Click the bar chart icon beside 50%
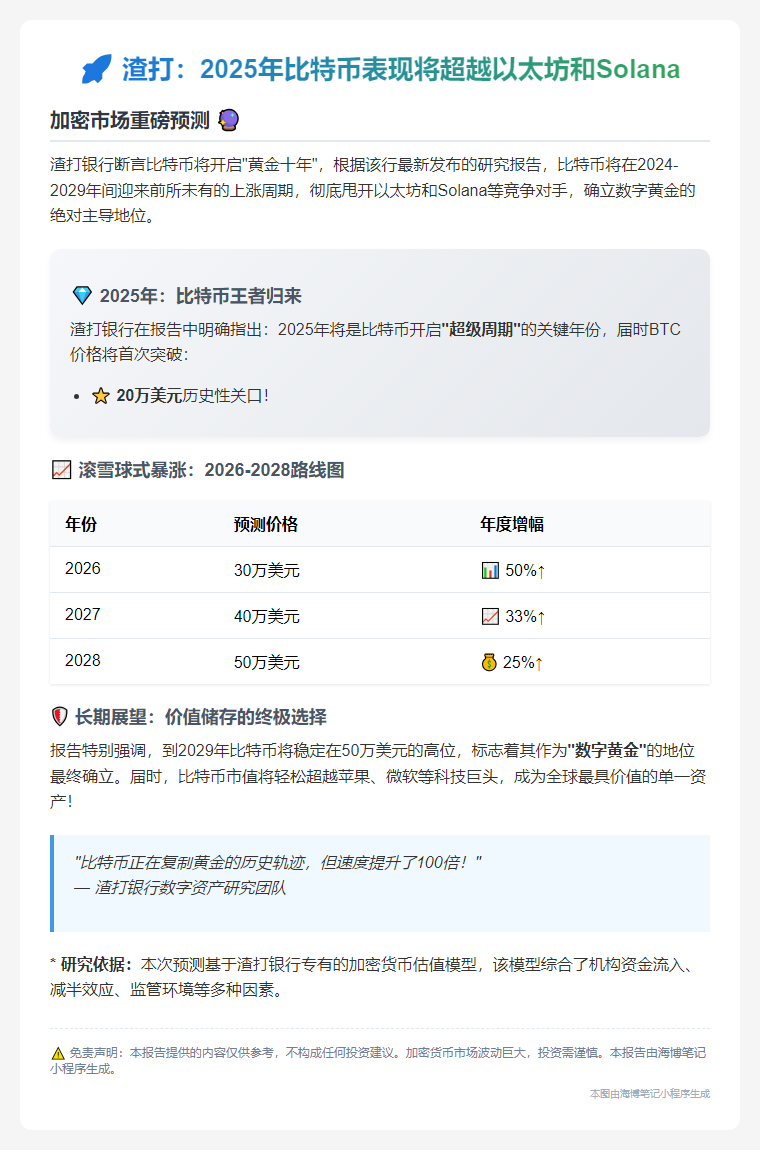 pos(490,570)
